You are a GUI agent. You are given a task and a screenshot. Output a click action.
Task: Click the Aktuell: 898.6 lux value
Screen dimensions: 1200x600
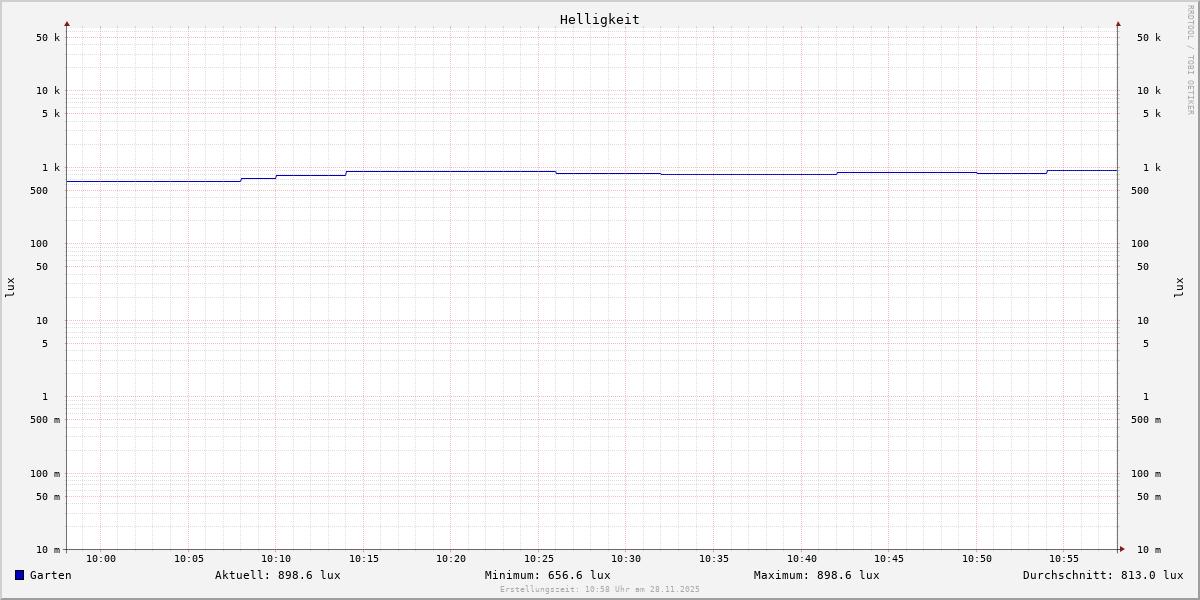278,575
